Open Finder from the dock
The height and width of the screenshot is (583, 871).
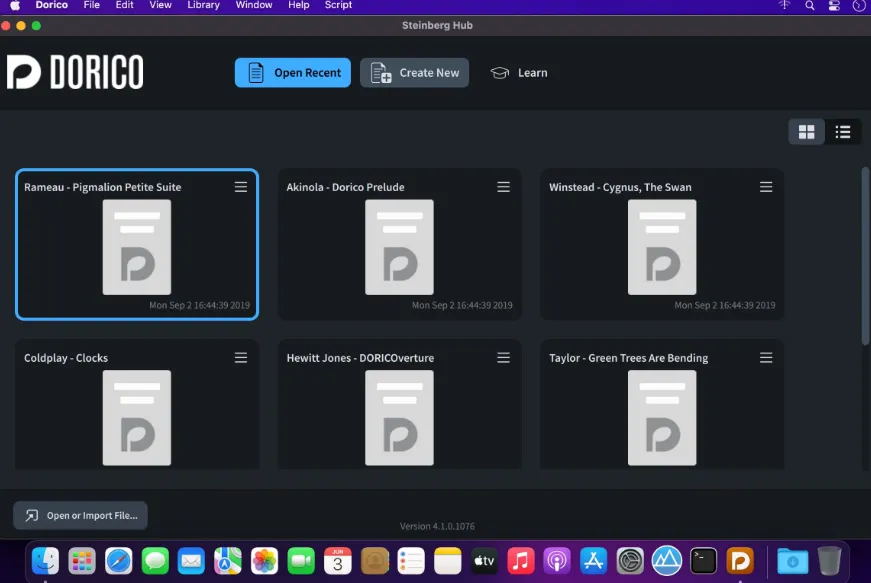[46, 561]
